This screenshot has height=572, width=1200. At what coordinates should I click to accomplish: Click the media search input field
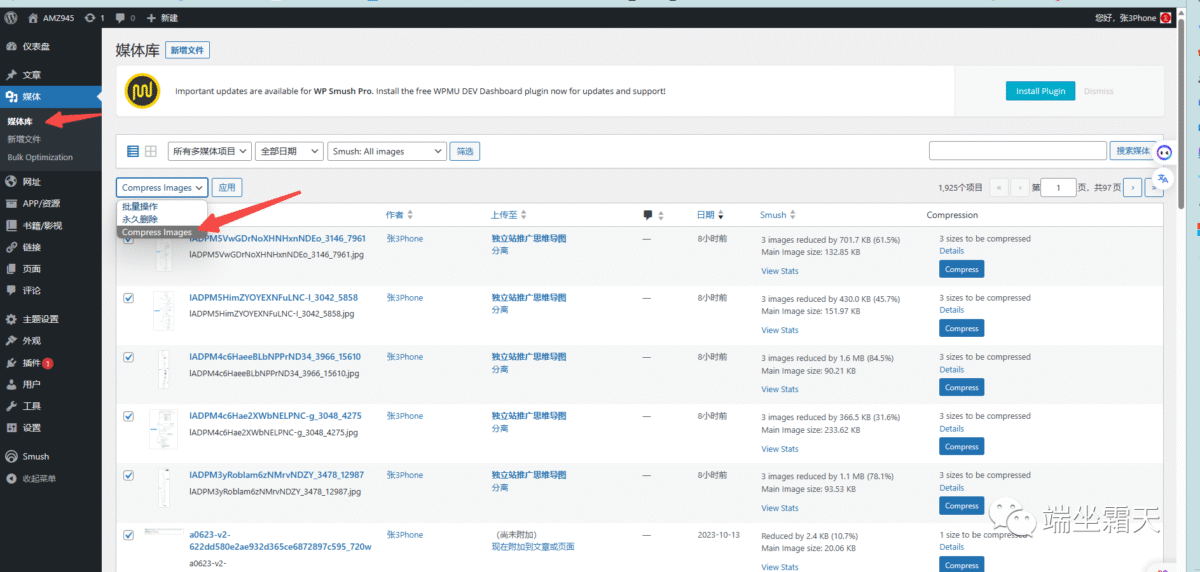1016,151
